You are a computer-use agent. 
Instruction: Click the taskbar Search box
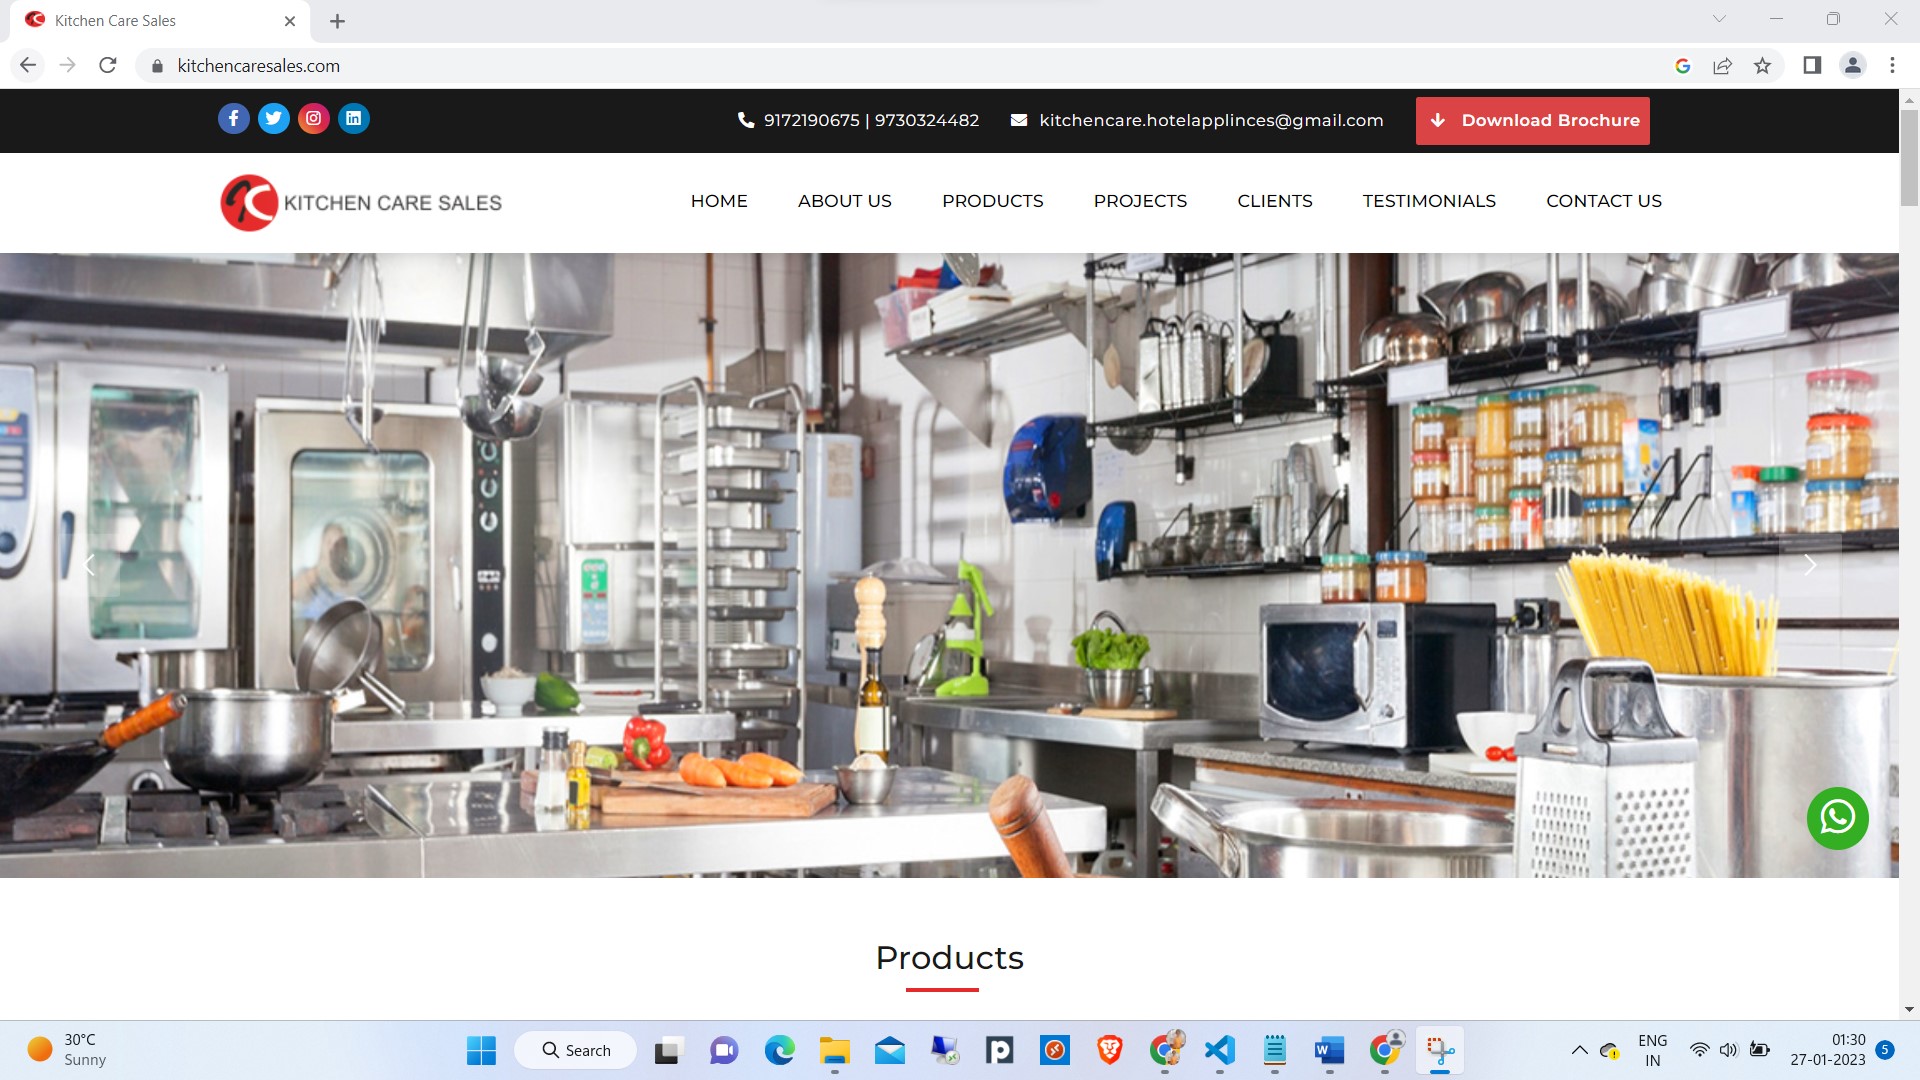576,1050
